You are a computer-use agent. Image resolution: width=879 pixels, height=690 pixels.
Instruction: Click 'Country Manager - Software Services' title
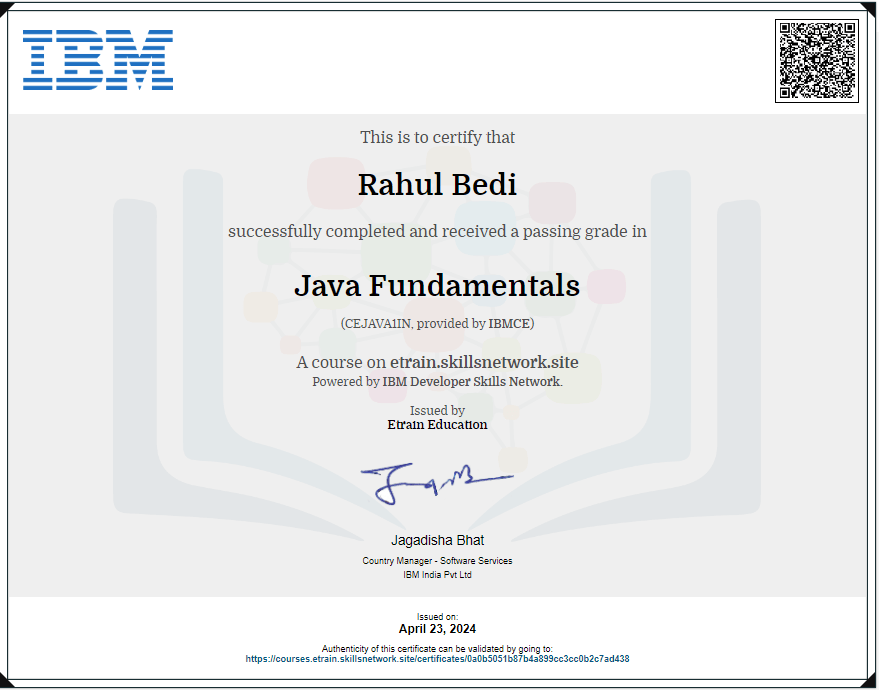tap(437, 561)
